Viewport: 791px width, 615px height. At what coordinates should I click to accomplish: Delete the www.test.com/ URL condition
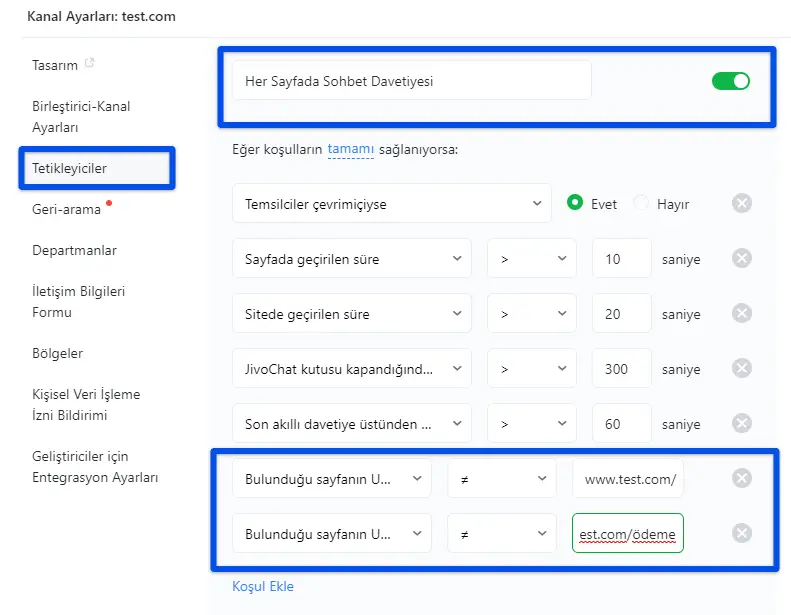coord(742,478)
